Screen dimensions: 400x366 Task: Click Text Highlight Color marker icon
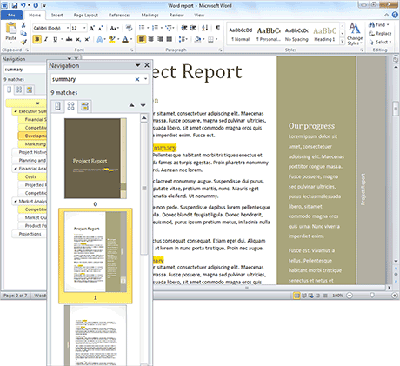[112, 39]
